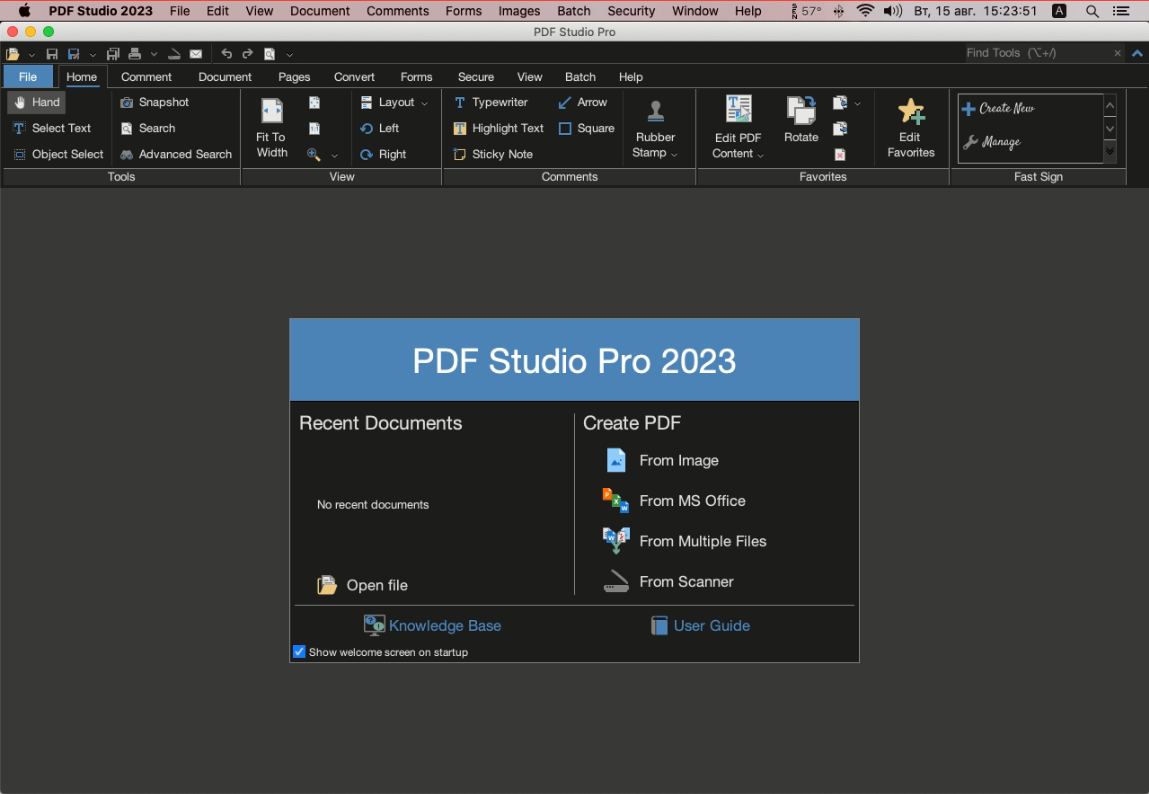
Task: Create PDF From Image
Action: [x=662, y=461]
